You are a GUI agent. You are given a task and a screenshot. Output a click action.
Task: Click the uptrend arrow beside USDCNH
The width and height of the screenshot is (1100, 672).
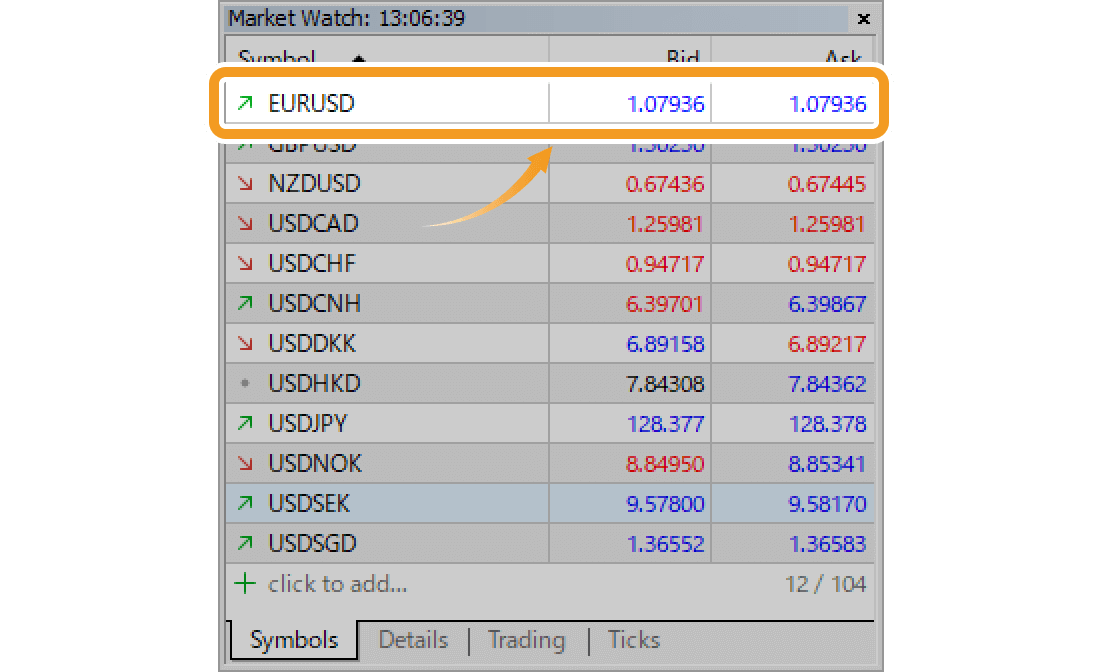click(x=246, y=303)
